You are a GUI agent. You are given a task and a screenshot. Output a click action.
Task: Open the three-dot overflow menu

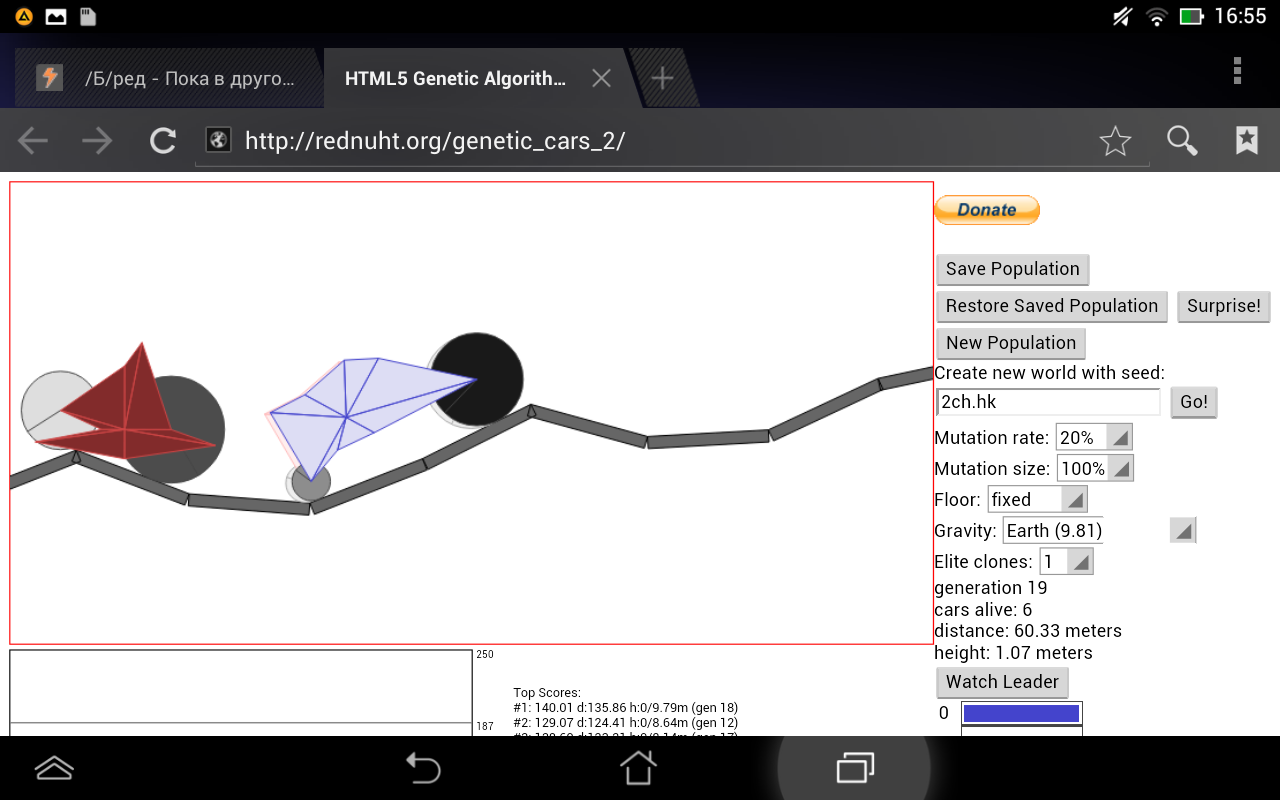pos(1237,70)
